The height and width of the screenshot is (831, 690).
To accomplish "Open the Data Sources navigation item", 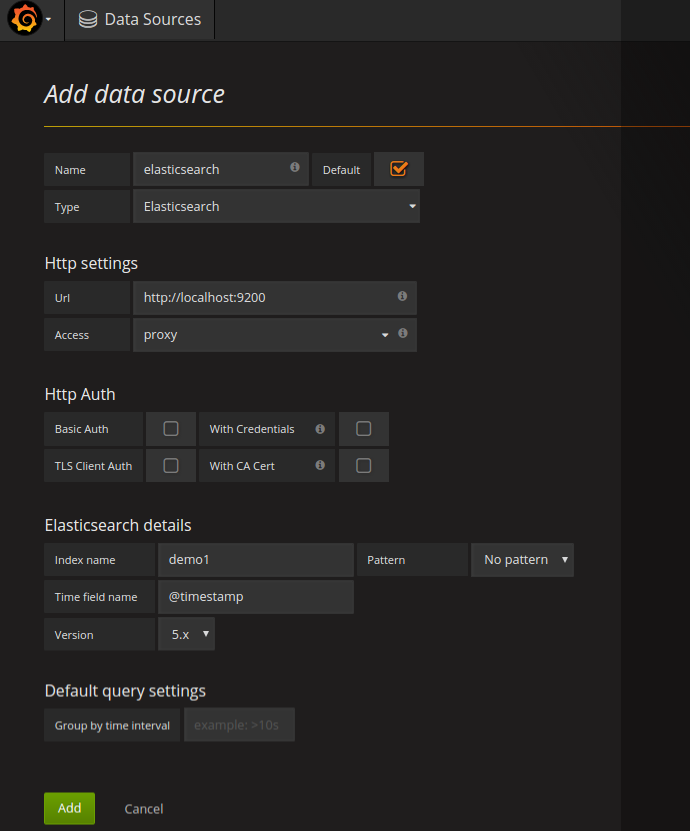I will pyautogui.click(x=139, y=20).
